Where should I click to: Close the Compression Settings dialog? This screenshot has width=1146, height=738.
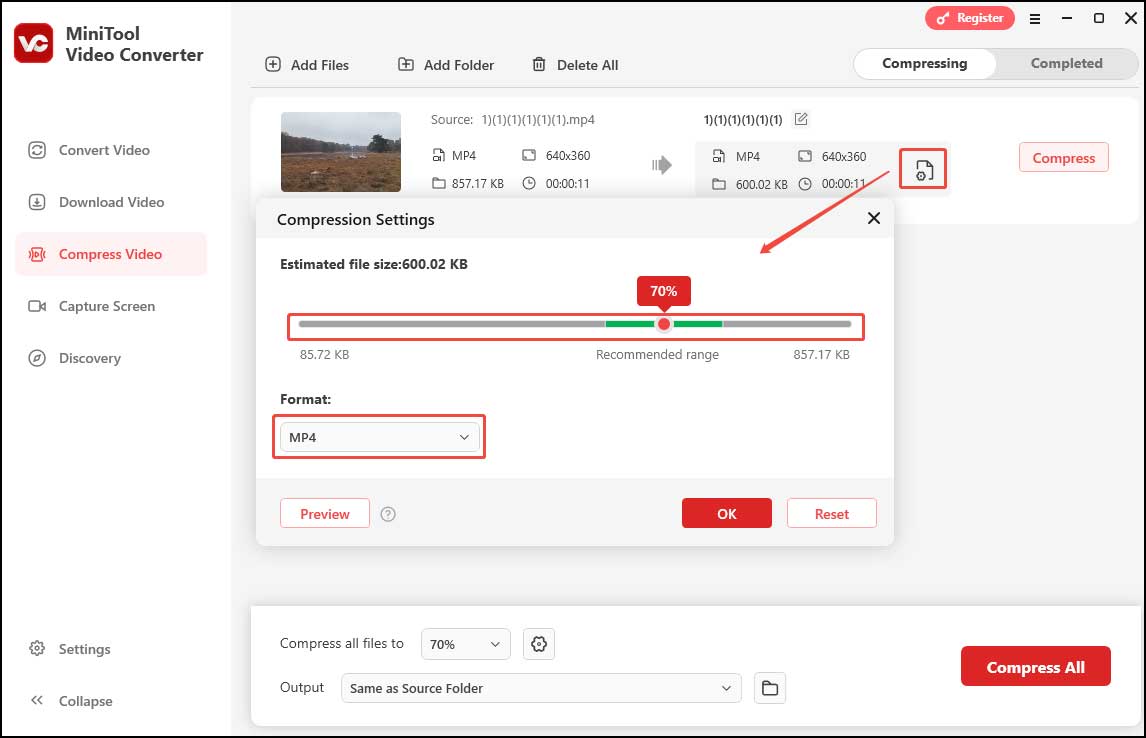coord(873,218)
